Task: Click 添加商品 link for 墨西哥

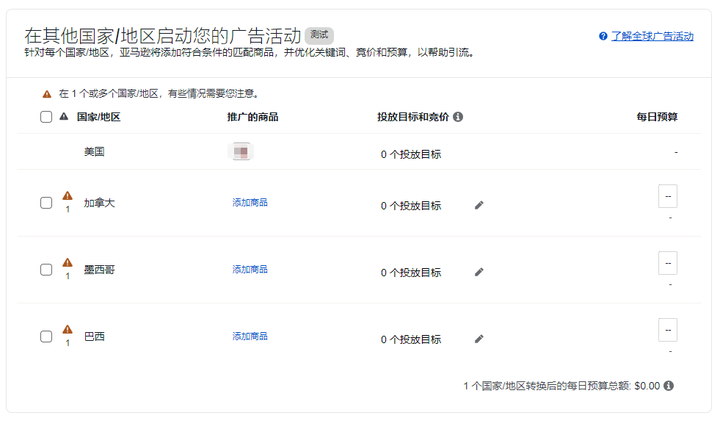Action: [x=250, y=270]
